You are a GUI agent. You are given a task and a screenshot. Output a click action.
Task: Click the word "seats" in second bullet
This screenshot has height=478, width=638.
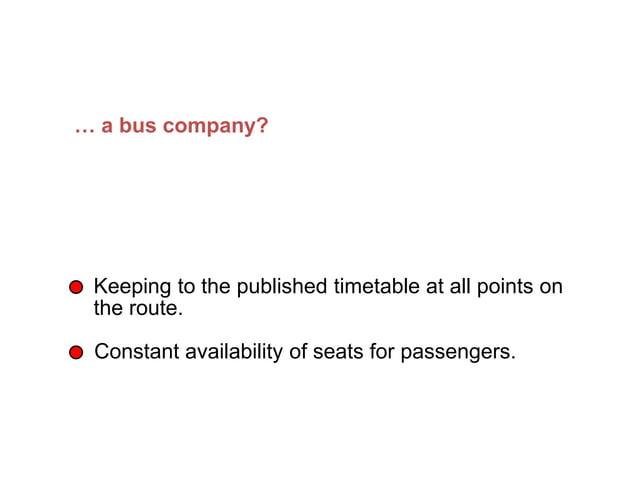(336, 352)
